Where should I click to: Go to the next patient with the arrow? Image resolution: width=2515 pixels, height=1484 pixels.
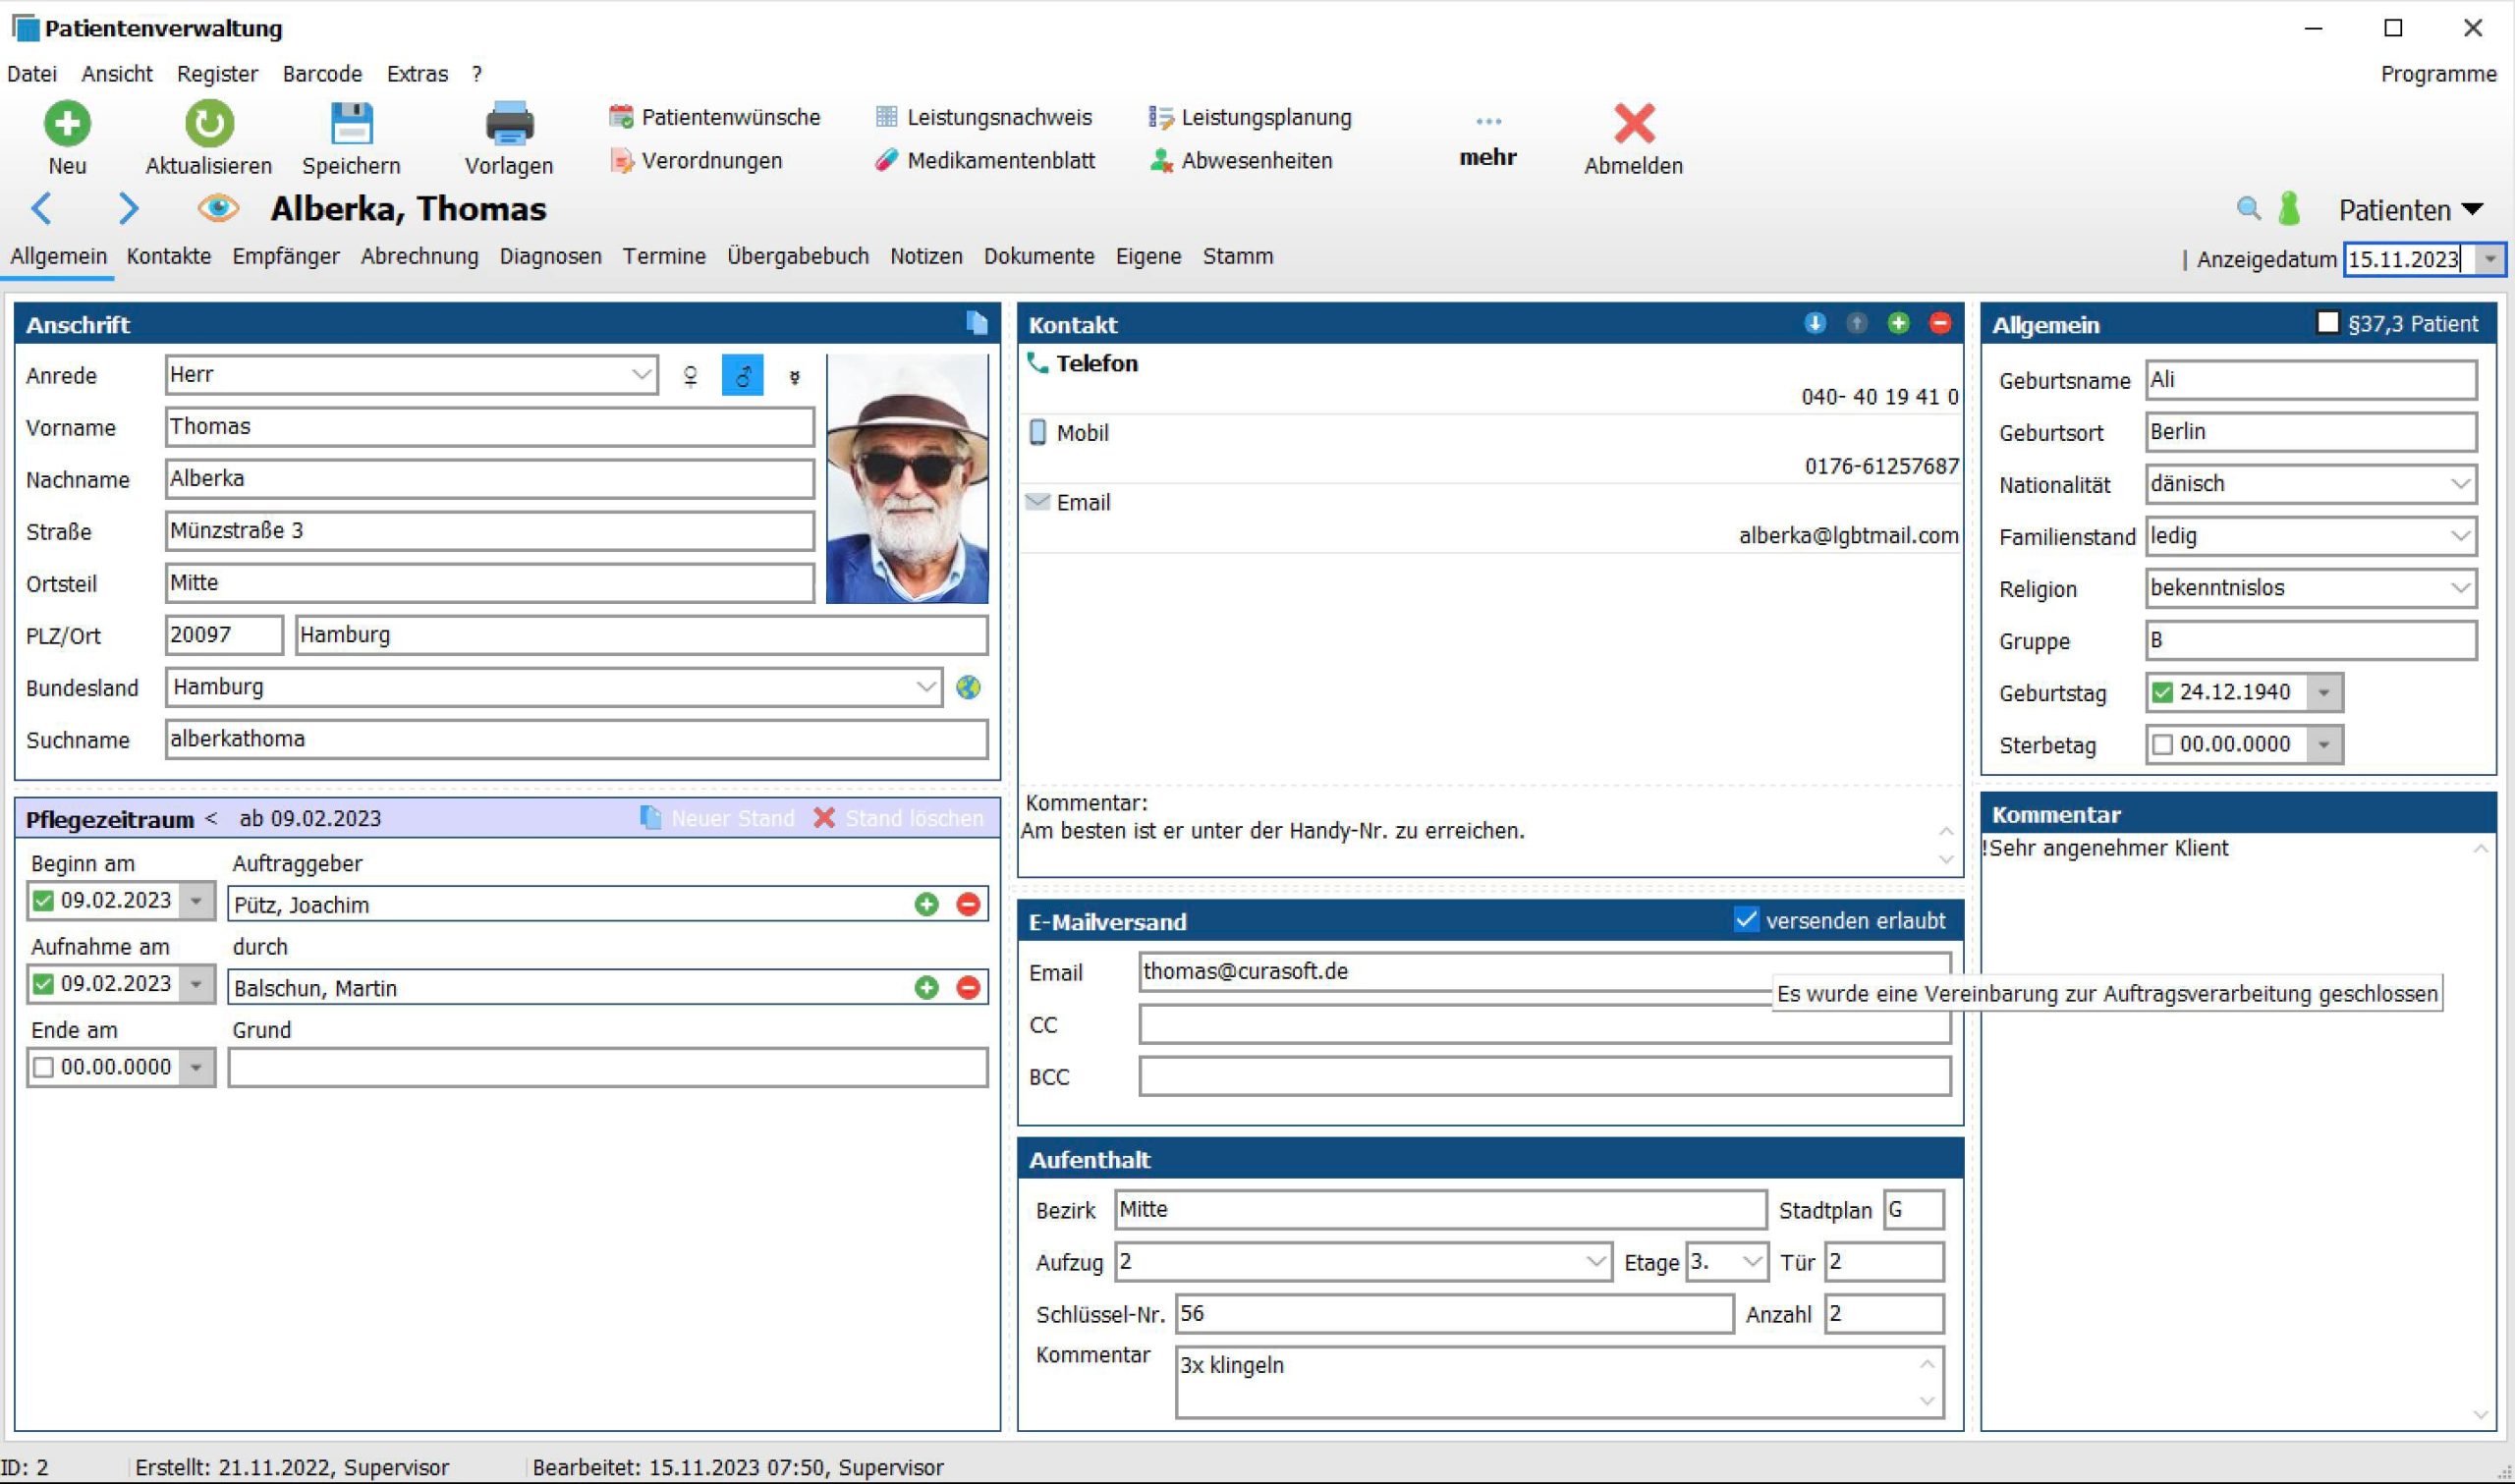(128, 209)
